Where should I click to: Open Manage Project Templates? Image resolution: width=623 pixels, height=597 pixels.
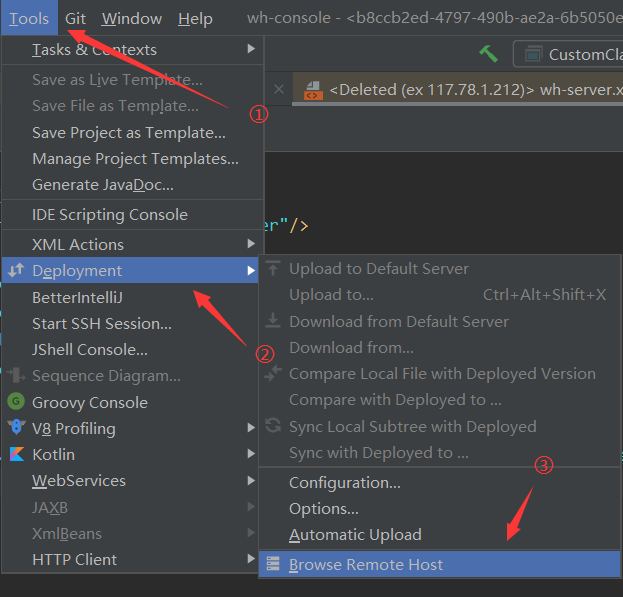pos(135,159)
